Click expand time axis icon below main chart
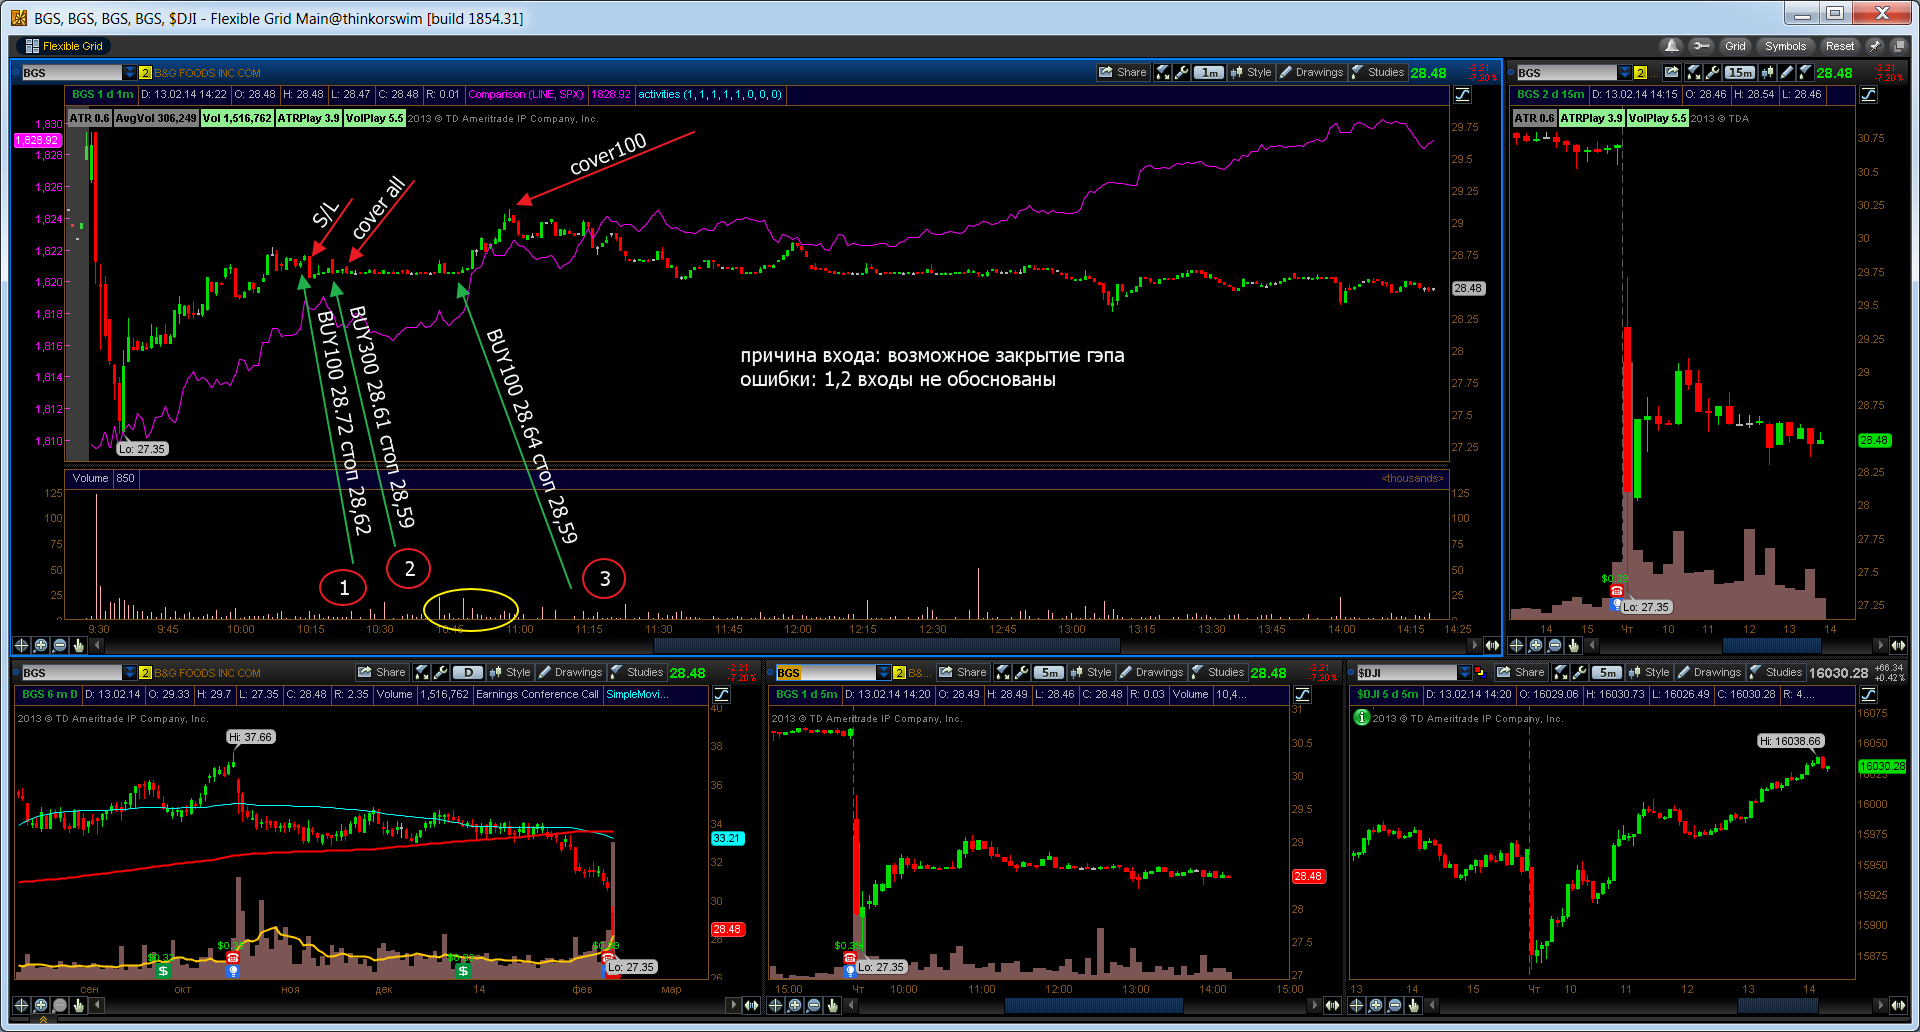The width and height of the screenshot is (1920, 1032). [x=1492, y=645]
